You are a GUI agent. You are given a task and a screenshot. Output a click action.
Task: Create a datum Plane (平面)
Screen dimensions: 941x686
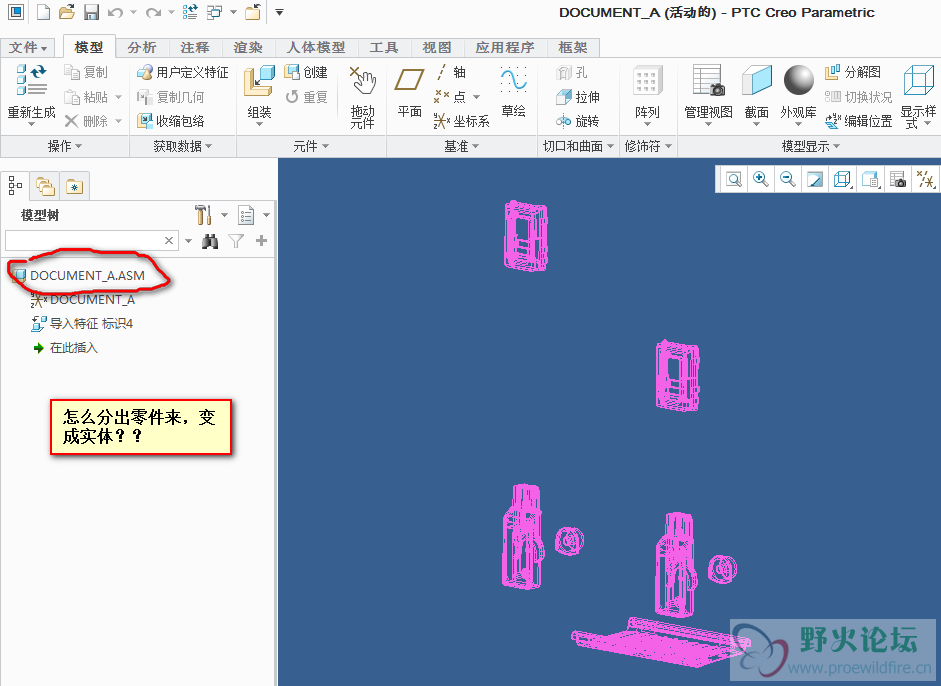[409, 93]
